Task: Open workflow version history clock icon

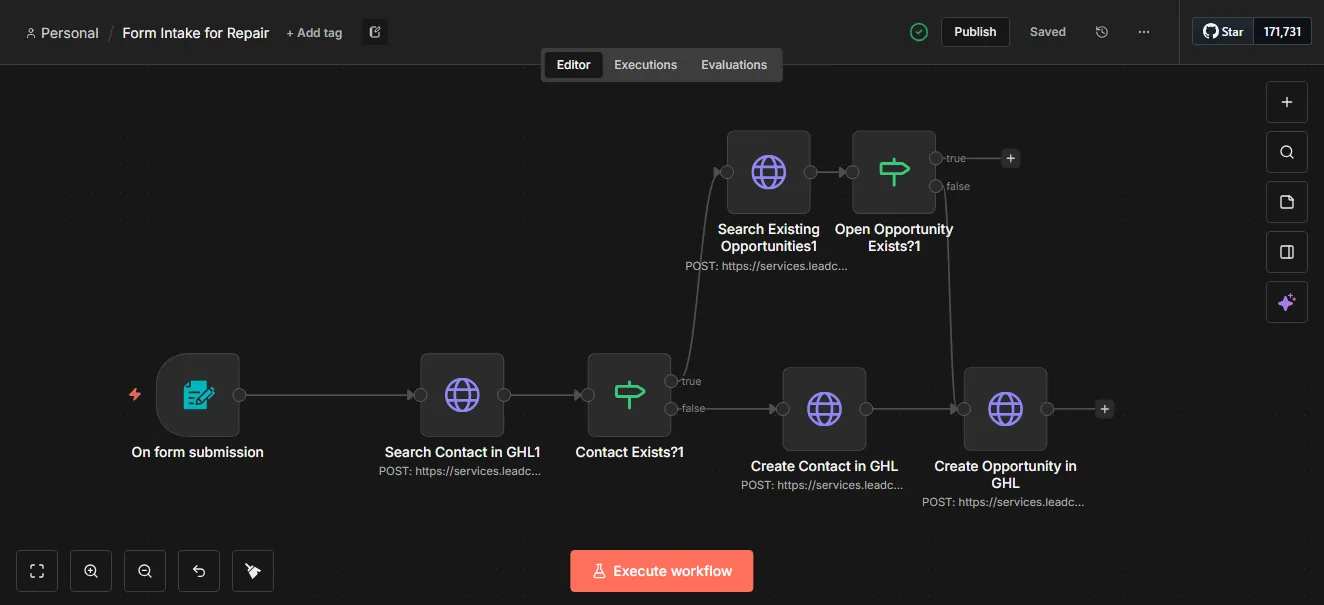Action: (x=1102, y=32)
